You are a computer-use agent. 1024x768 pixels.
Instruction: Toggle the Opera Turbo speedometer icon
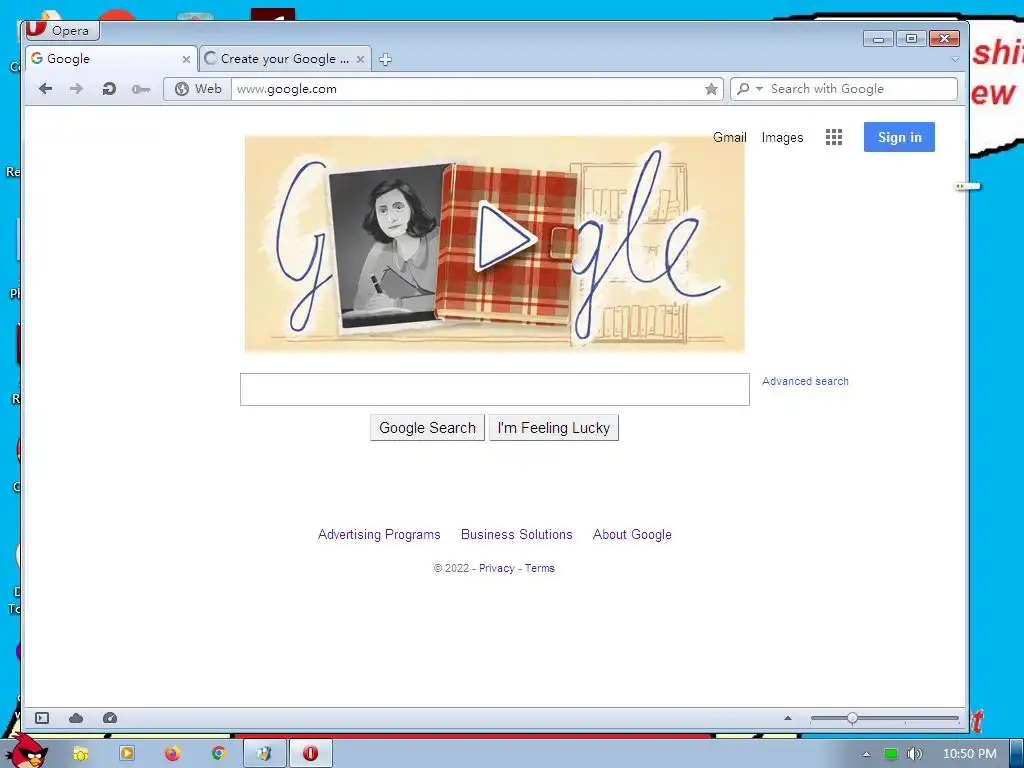[110, 718]
